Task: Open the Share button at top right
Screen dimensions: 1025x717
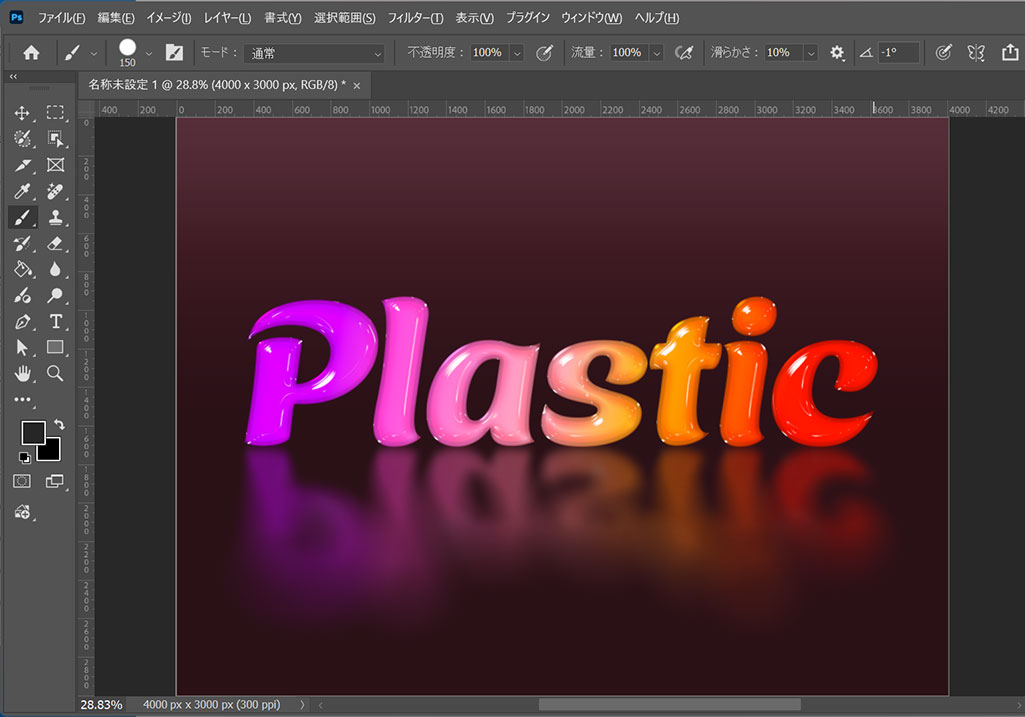Action: pyautogui.click(x=1009, y=53)
